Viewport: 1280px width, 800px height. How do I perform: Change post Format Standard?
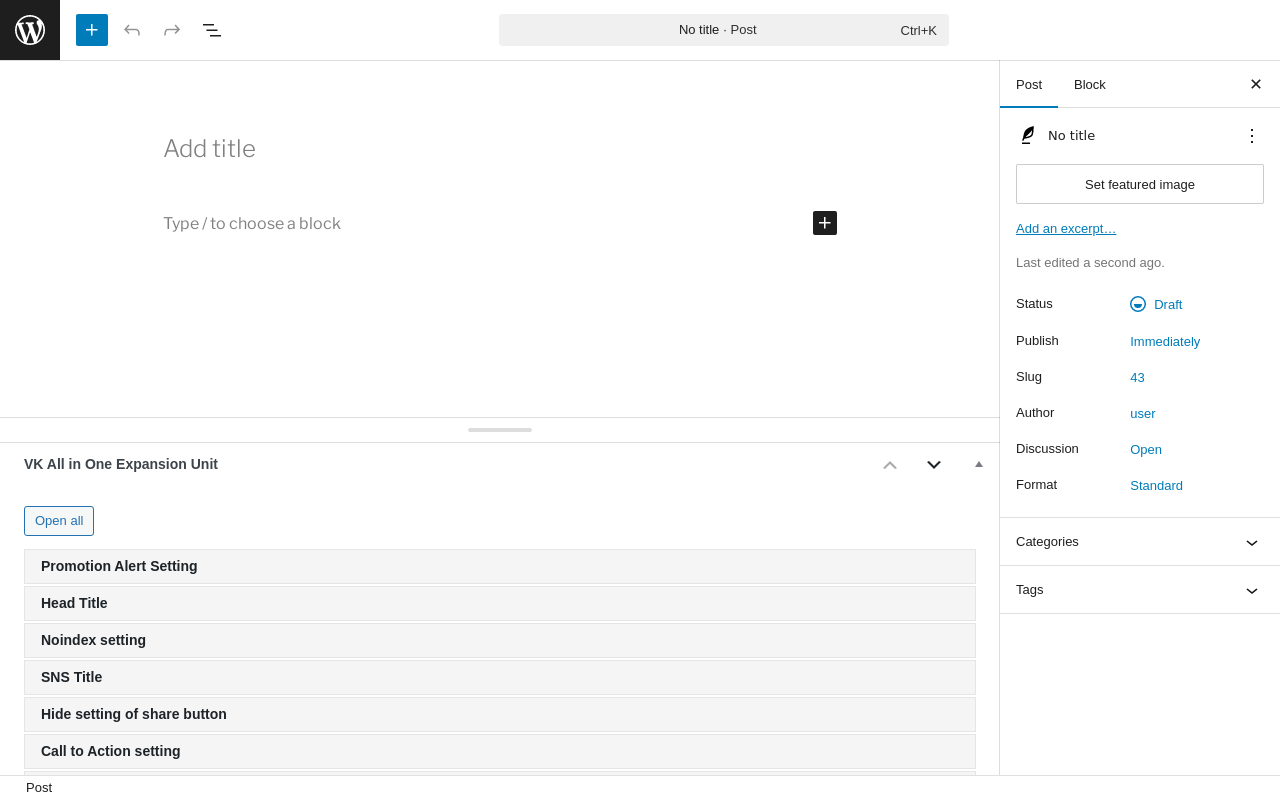point(1156,485)
